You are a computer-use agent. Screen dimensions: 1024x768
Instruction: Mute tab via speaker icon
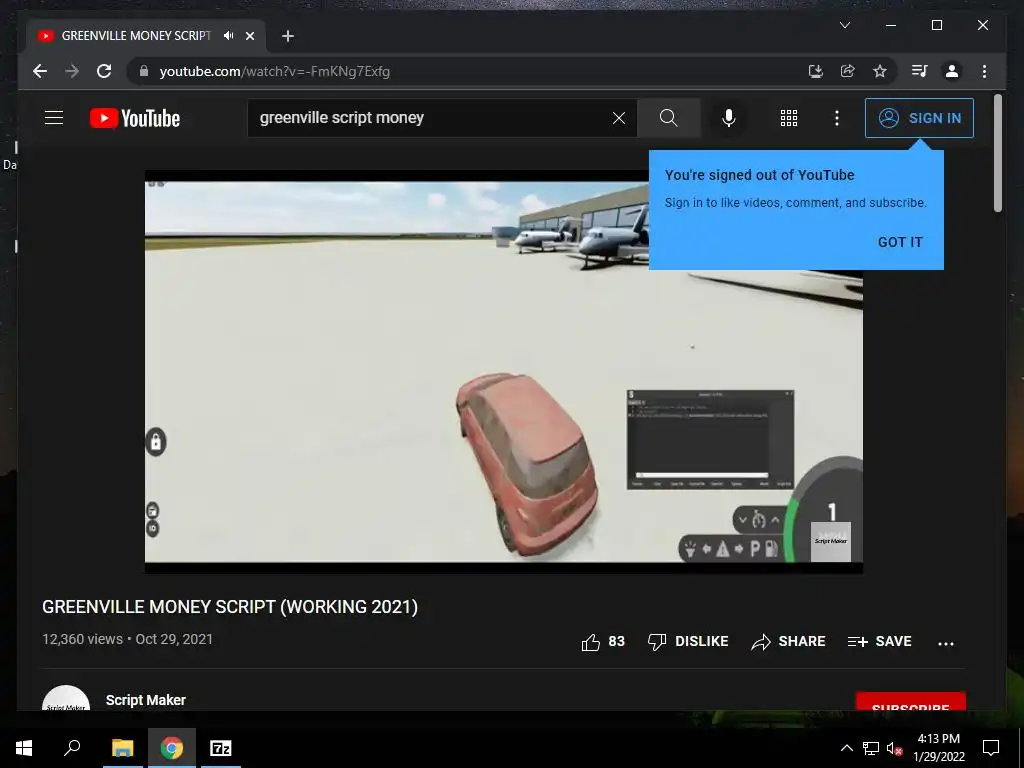tap(228, 36)
